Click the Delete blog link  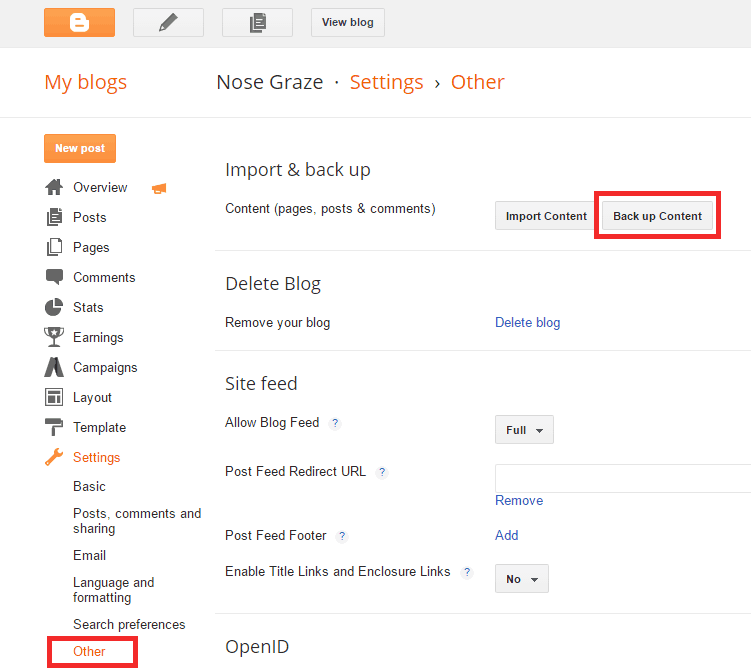pyautogui.click(x=527, y=322)
